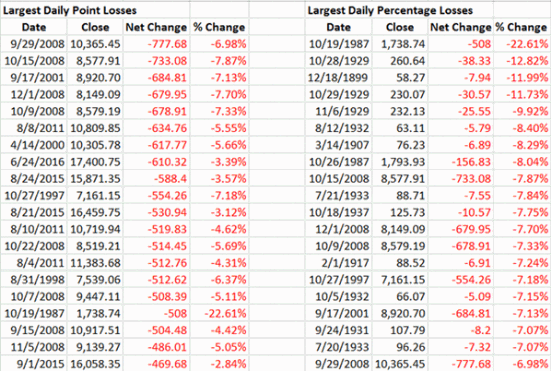Click the 2/1/1917 date cell
Viewport: 551px width, 371px height.
(x=338, y=263)
